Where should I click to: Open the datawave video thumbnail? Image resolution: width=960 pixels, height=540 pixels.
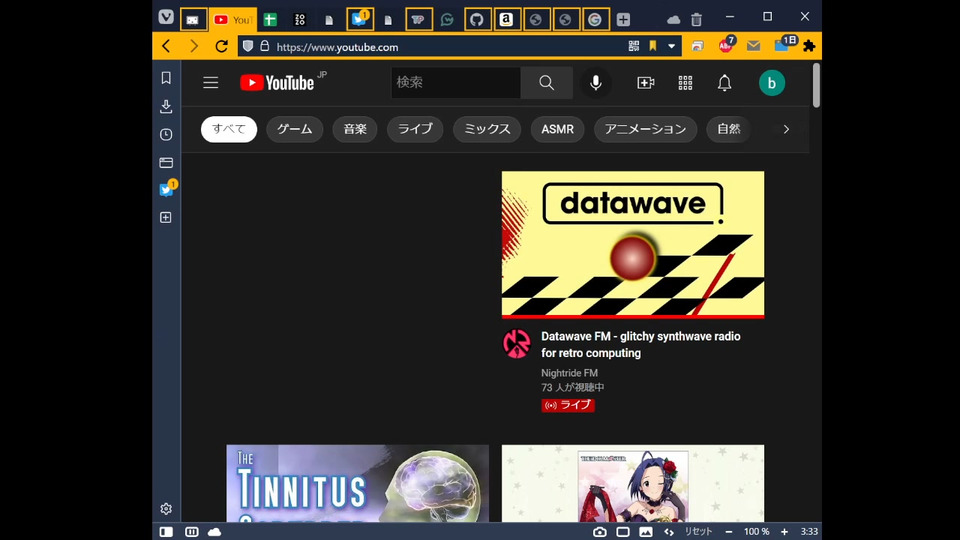click(633, 245)
